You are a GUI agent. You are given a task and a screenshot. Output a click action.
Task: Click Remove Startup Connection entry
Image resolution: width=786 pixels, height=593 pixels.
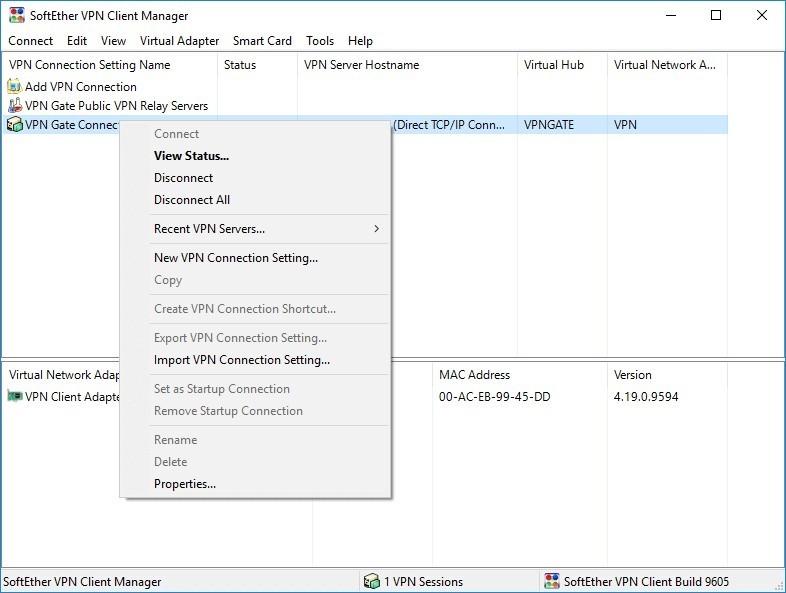pyautogui.click(x=255, y=411)
